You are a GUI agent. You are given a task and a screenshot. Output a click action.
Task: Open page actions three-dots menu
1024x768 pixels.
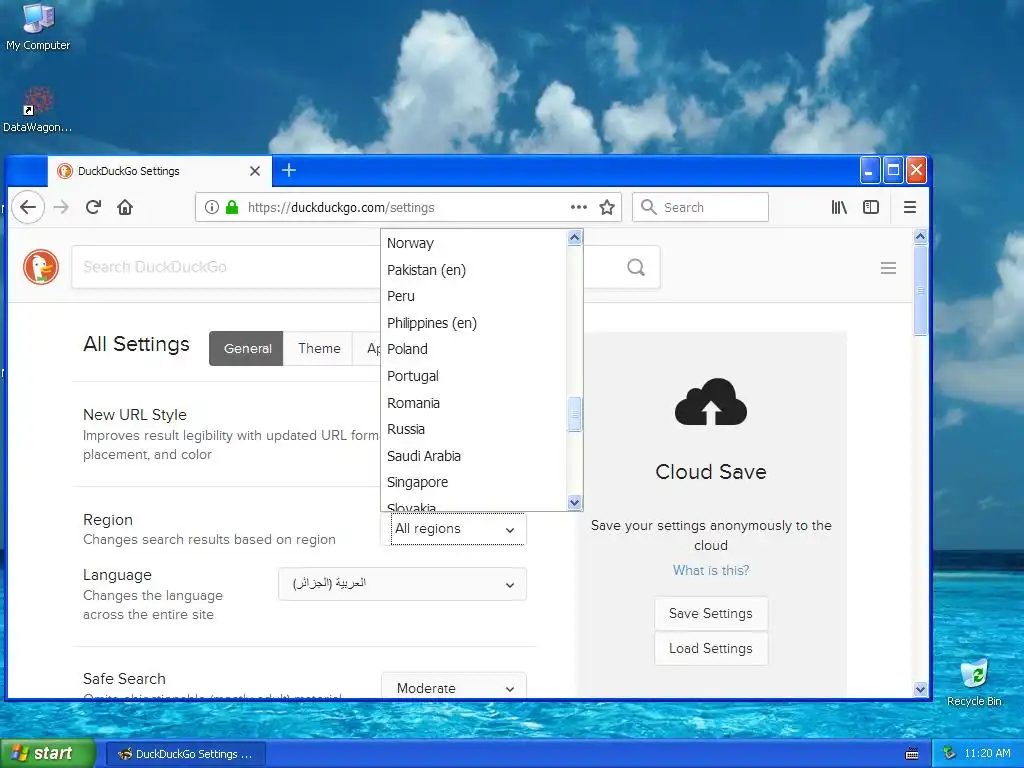tap(579, 208)
